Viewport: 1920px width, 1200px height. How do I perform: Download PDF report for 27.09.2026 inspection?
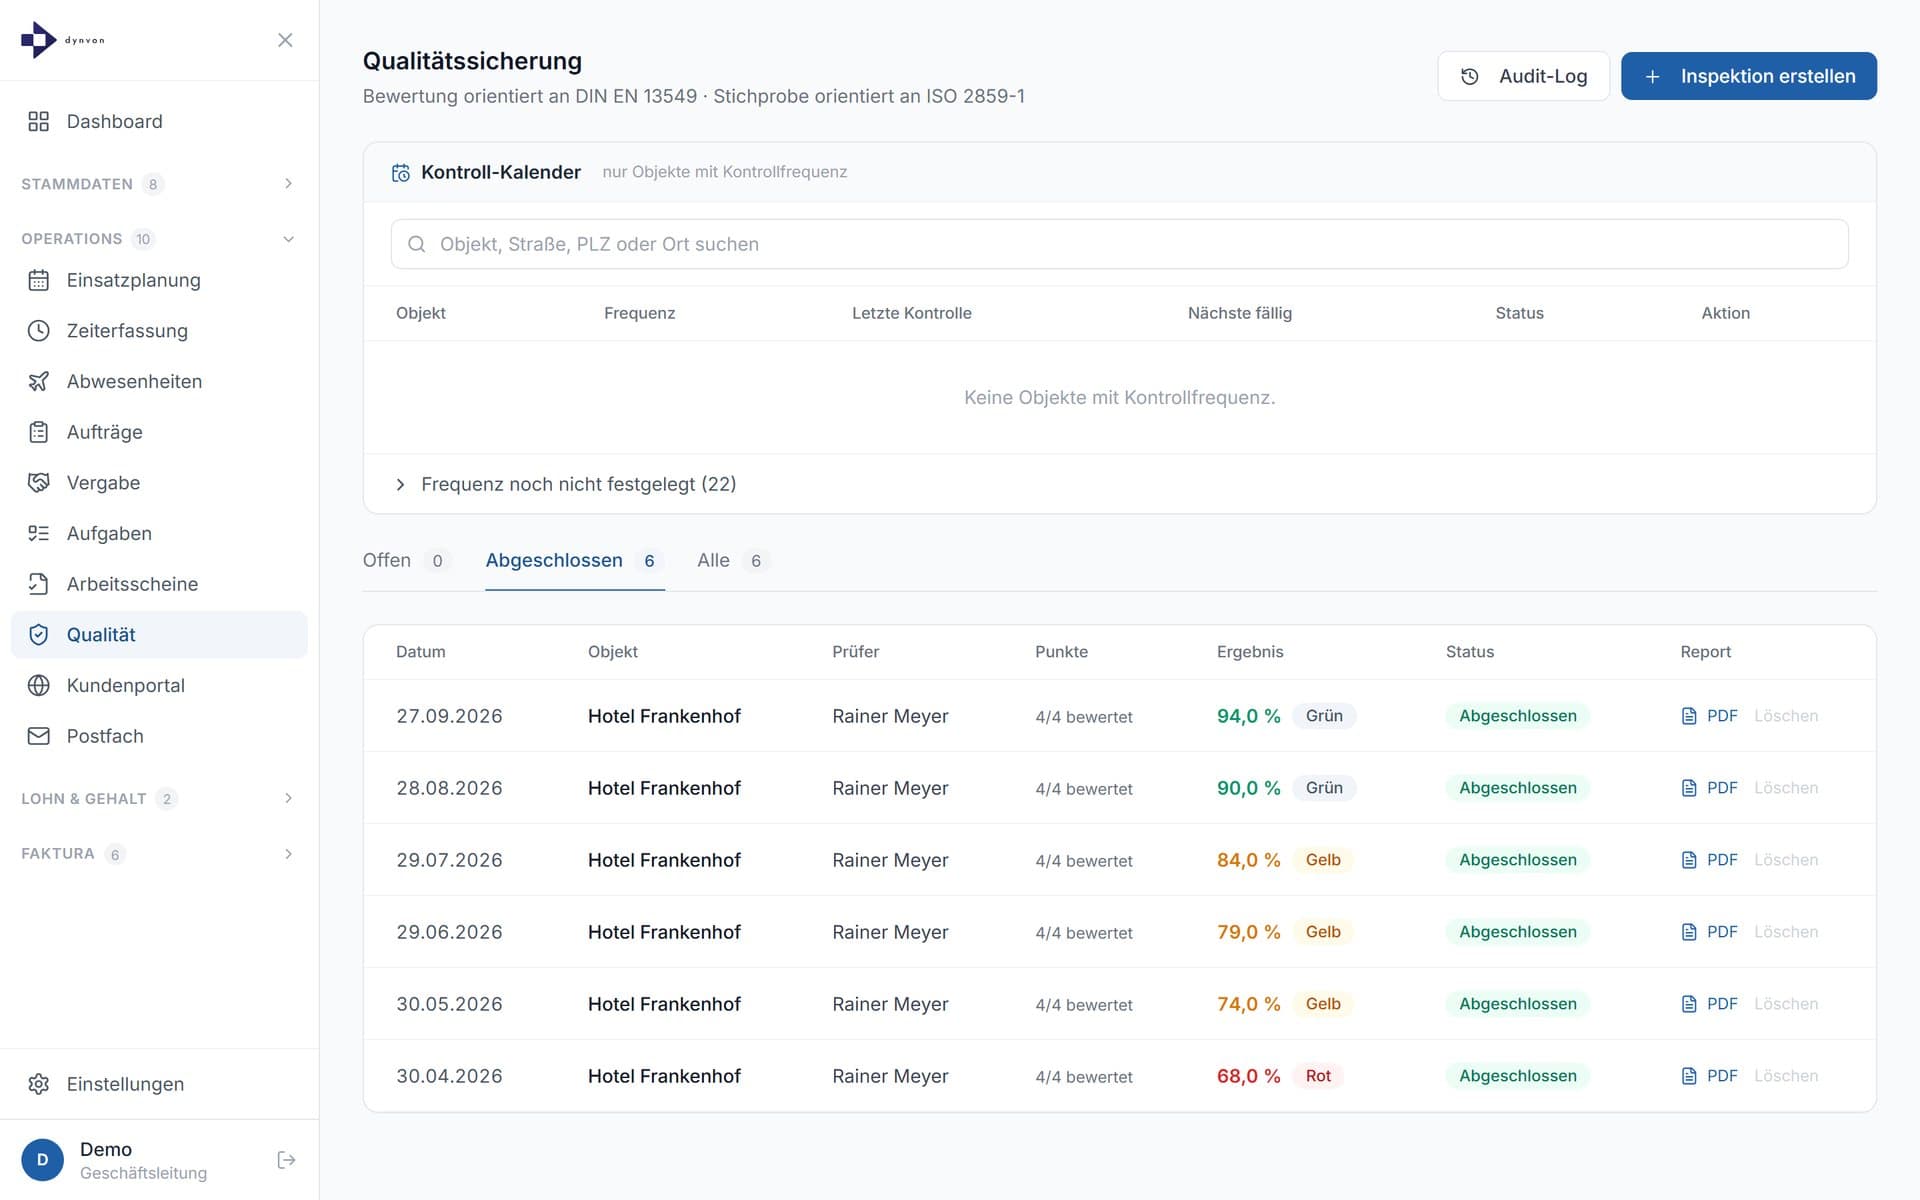pos(1709,716)
